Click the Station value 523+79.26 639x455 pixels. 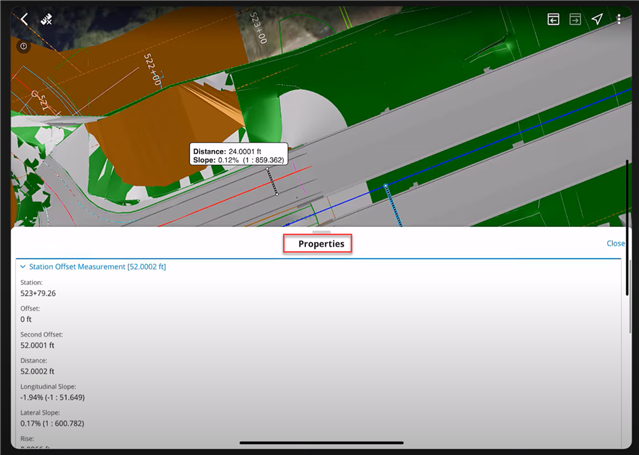click(x=38, y=294)
